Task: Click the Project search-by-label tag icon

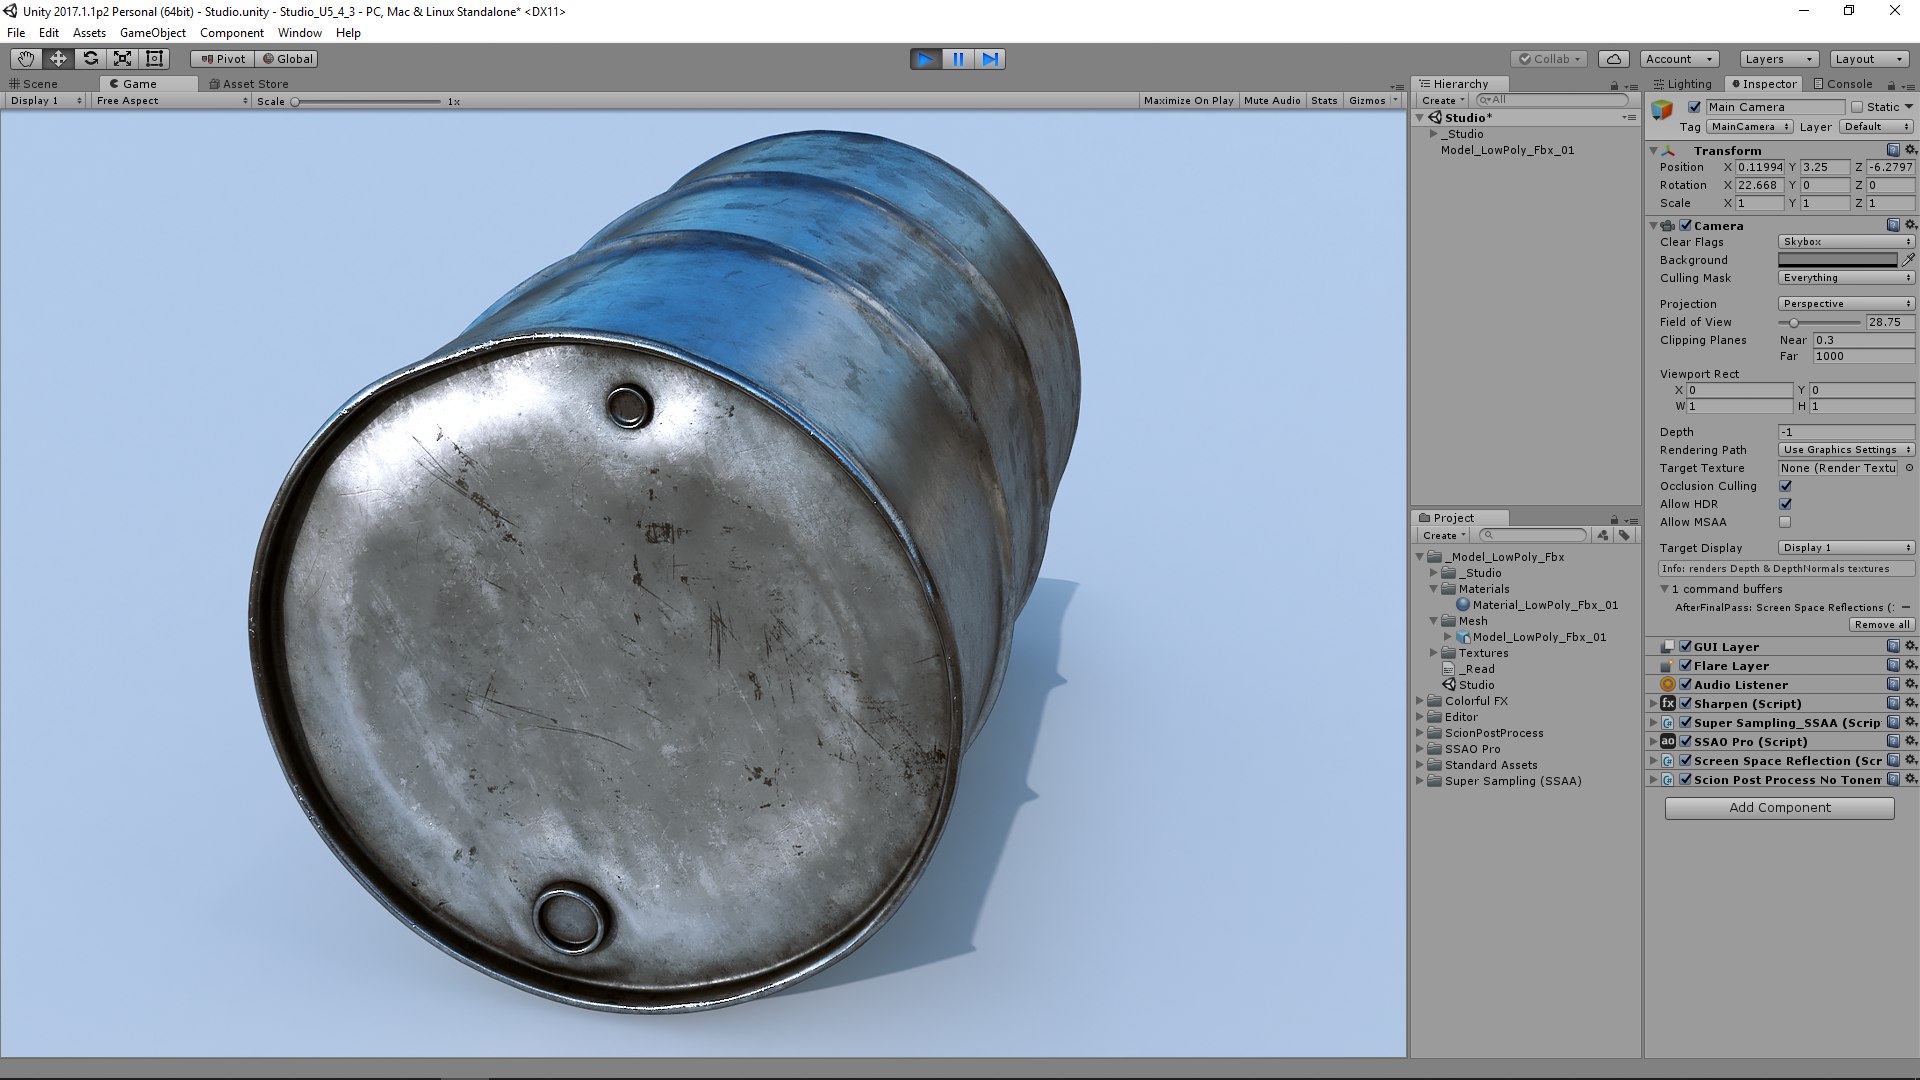Action: [1624, 535]
